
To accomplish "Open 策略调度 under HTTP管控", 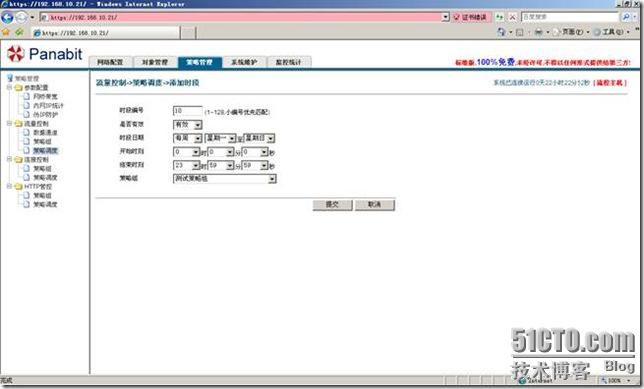I will pos(45,205).
